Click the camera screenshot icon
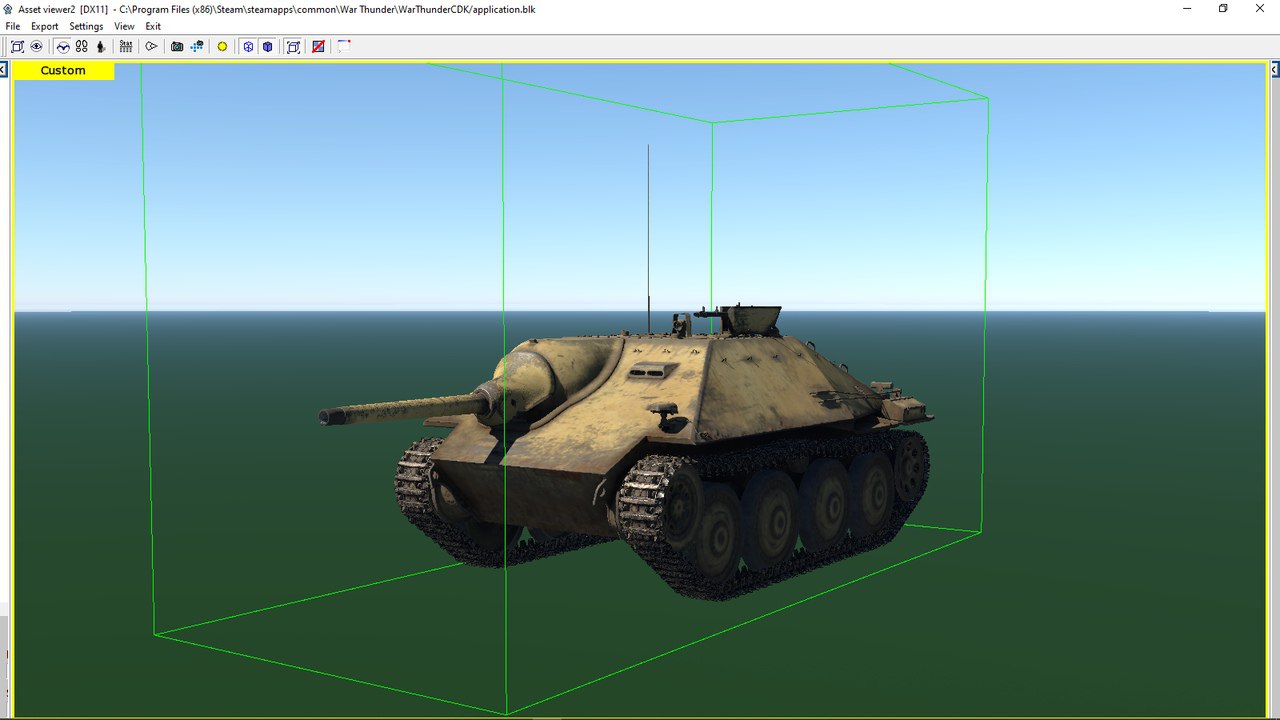Image resolution: width=1280 pixels, height=720 pixels. [x=177, y=46]
